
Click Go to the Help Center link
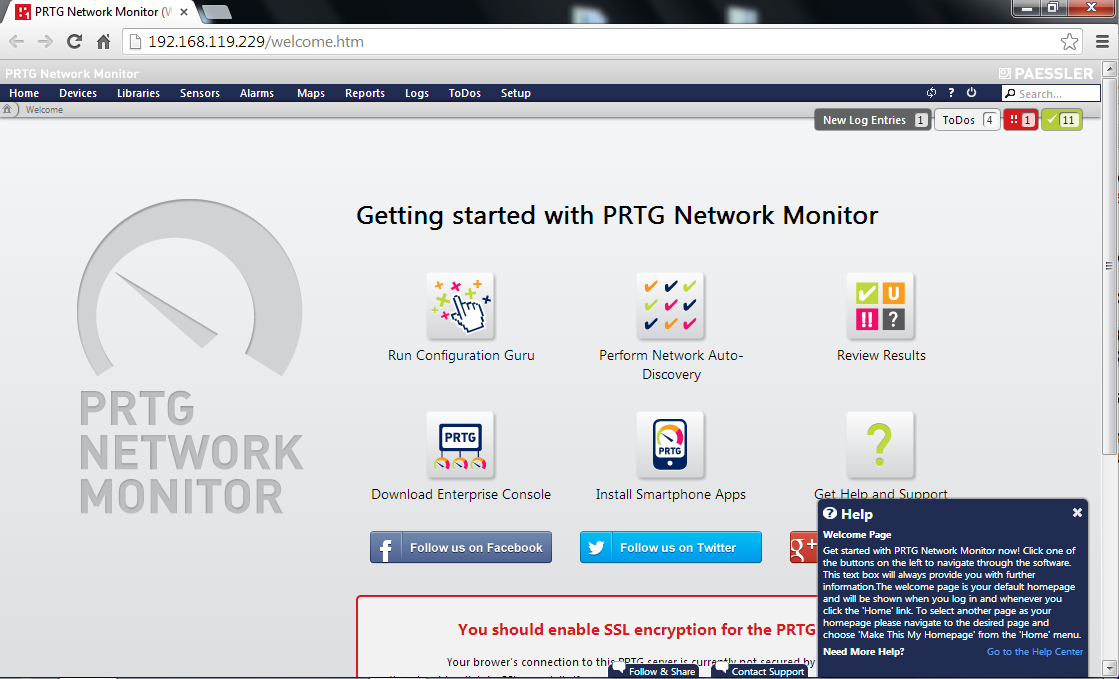1035,651
